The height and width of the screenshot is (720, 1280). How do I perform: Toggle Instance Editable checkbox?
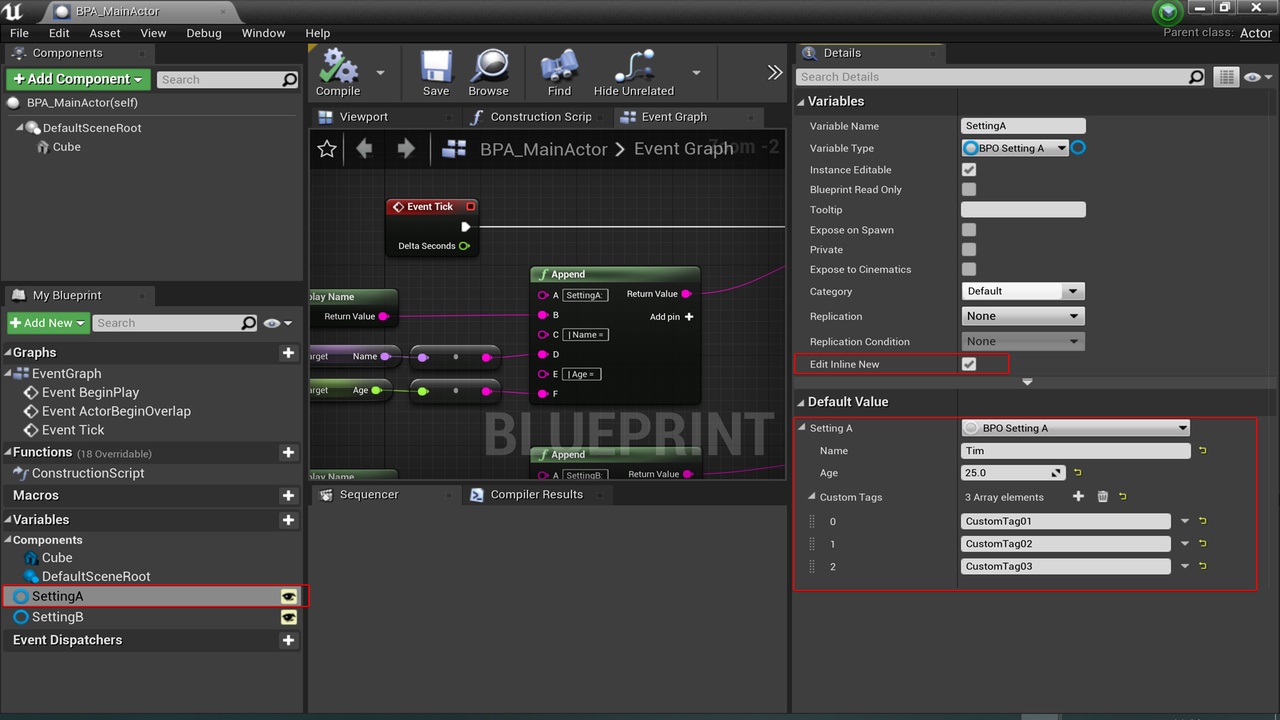click(x=969, y=170)
